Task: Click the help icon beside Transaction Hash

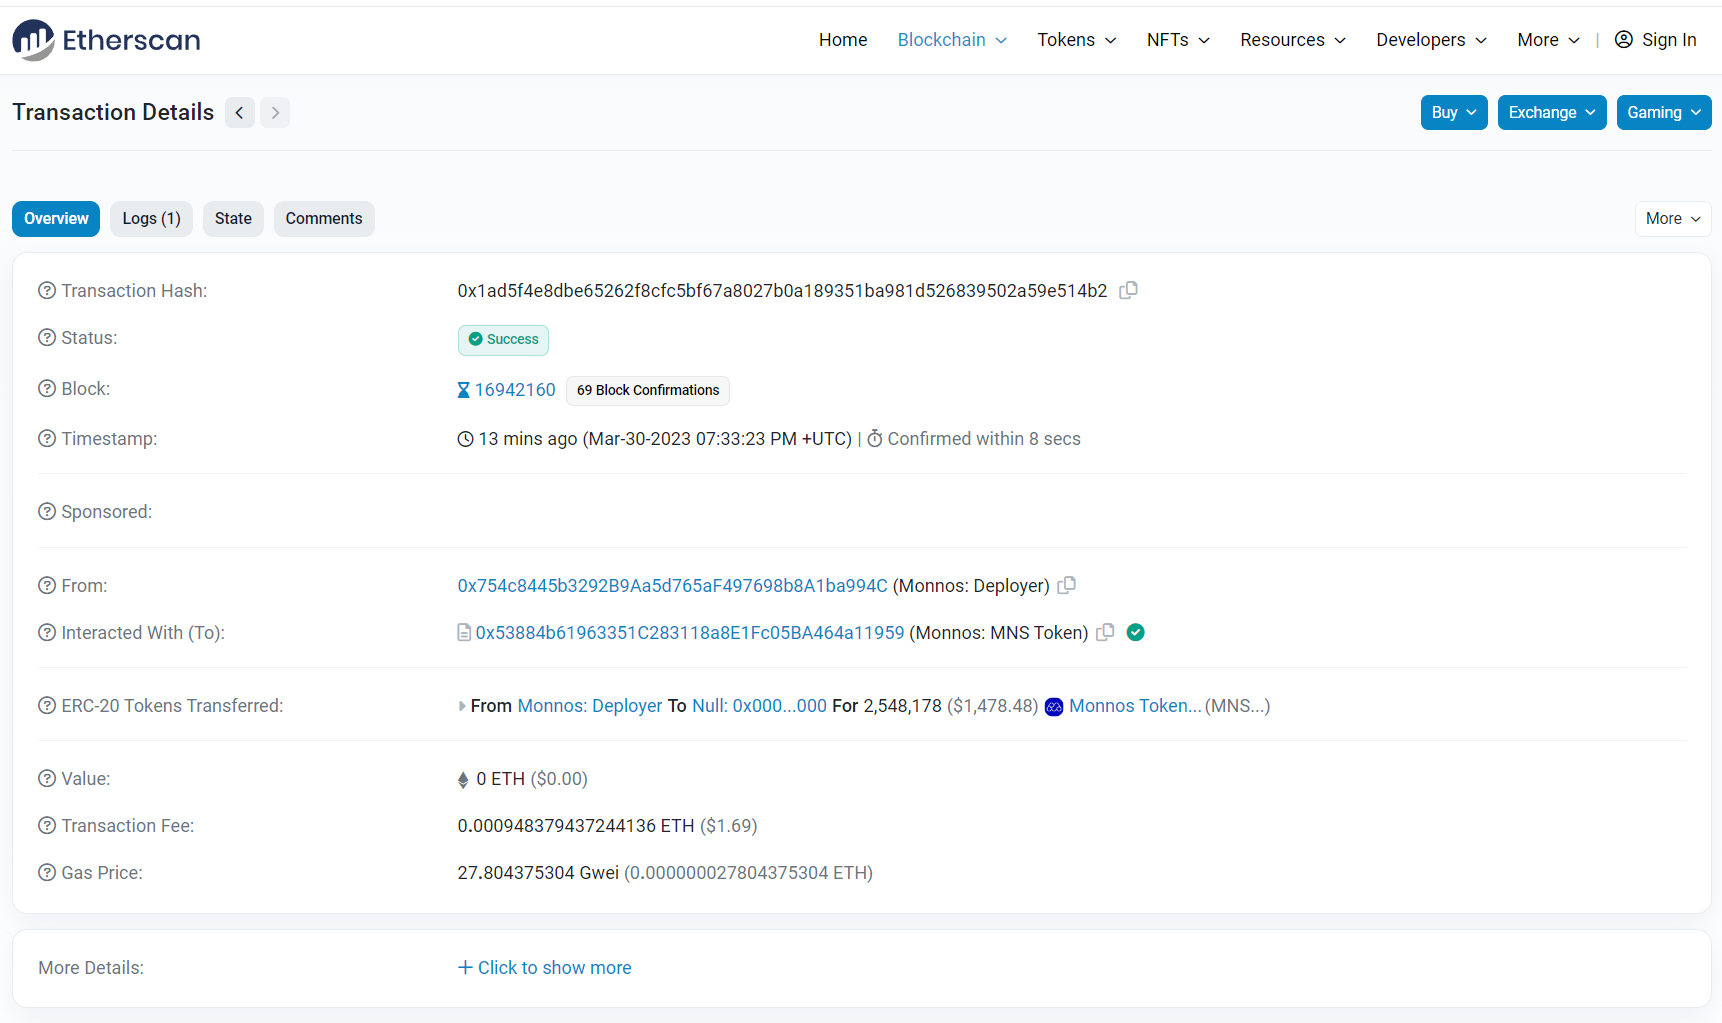Action: (x=47, y=290)
